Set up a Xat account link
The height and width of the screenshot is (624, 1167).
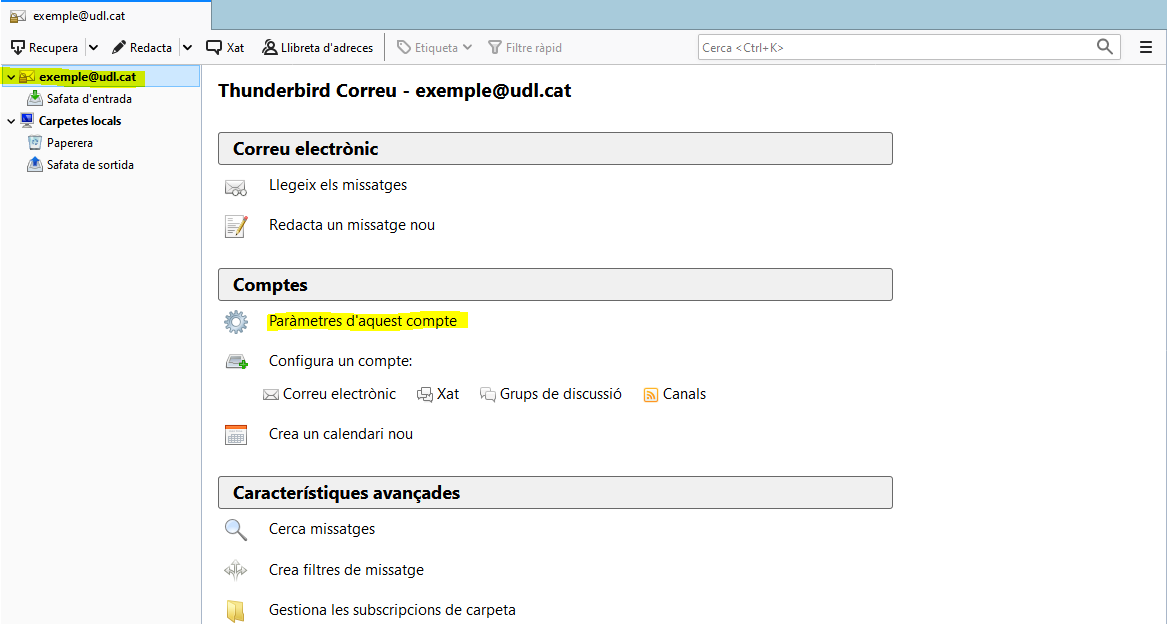click(x=448, y=394)
